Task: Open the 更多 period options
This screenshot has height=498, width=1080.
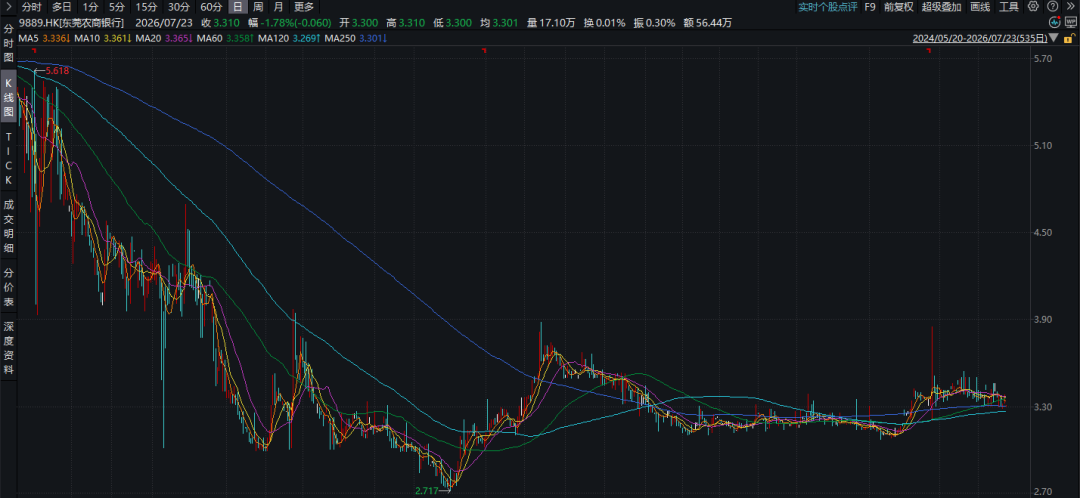Action: (x=304, y=7)
